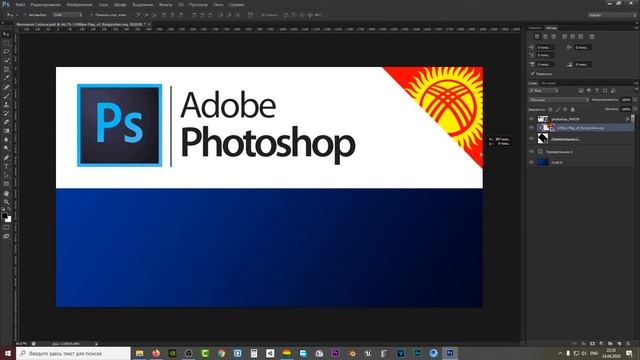Image resolution: width=640 pixels, height=360 pixels.
Task: Select the Eyedropper tool
Action: [6, 78]
